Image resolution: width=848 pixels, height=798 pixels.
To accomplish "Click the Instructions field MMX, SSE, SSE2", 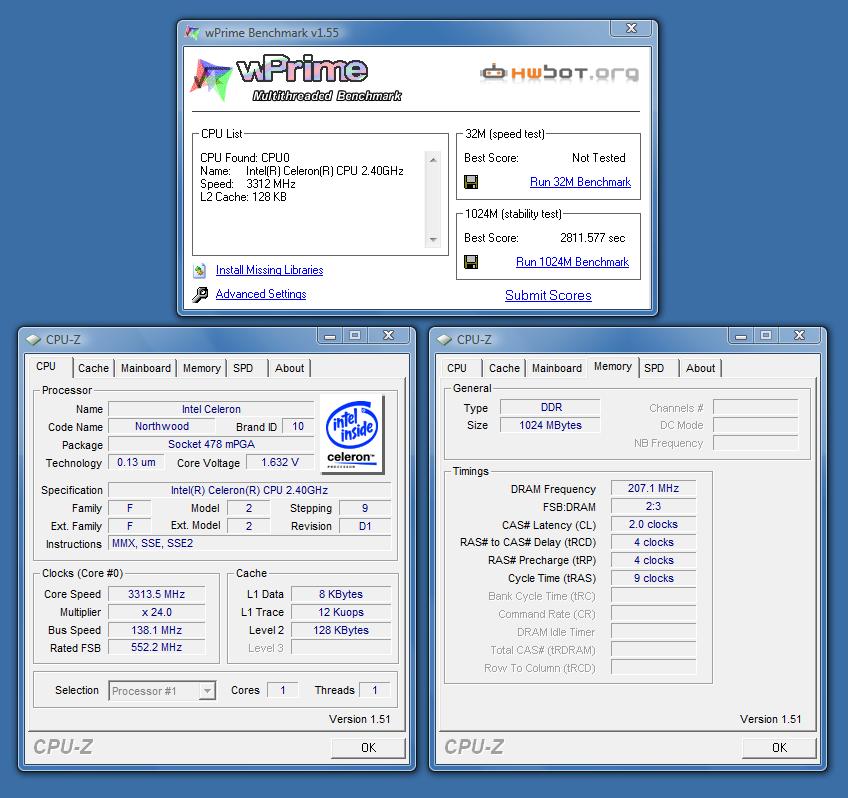I will point(249,543).
